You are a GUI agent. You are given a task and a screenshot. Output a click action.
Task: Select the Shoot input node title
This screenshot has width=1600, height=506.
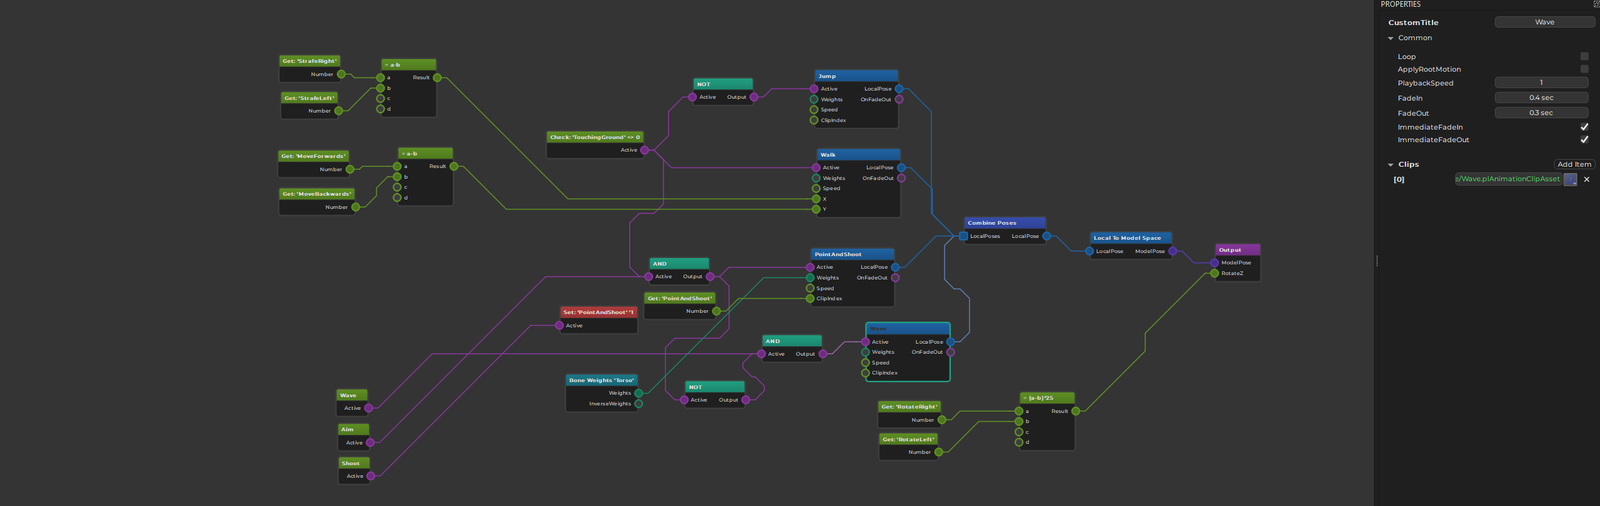coord(354,463)
